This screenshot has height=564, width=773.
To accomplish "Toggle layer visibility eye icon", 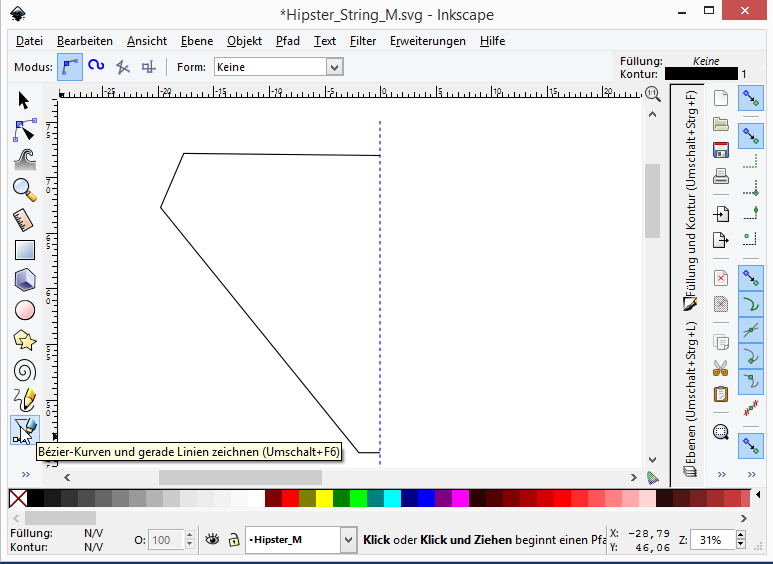I will [x=212, y=540].
